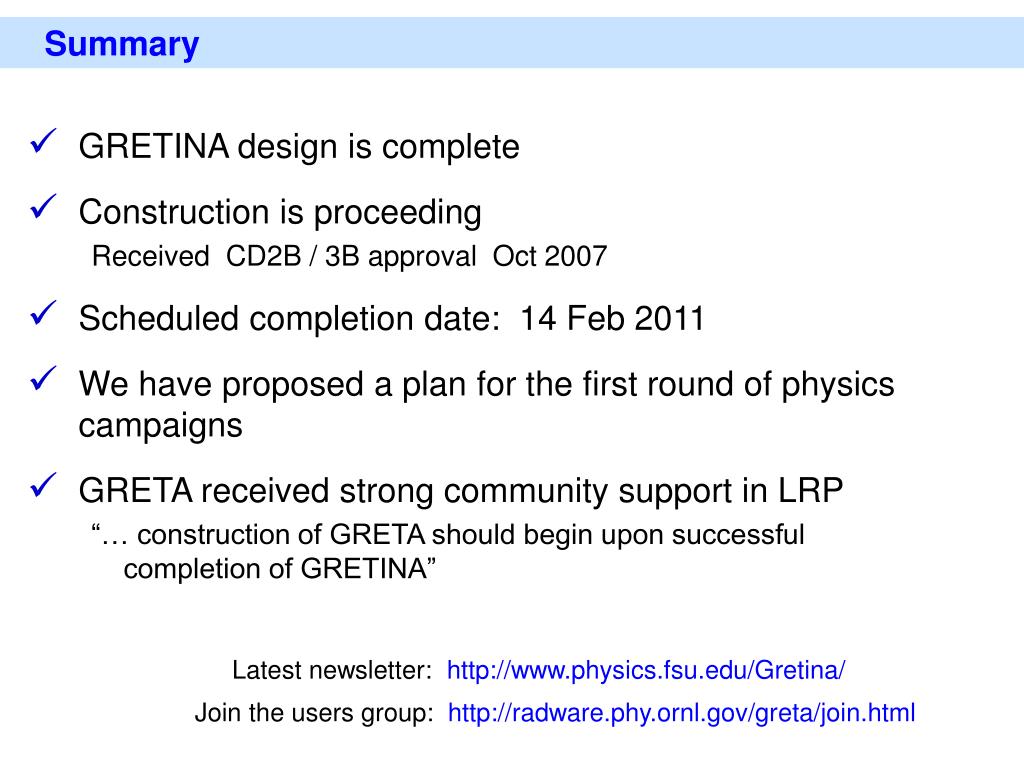1024x768 pixels.
Task: Click the 'Latest newsletter:' label
Action: coord(332,671)
